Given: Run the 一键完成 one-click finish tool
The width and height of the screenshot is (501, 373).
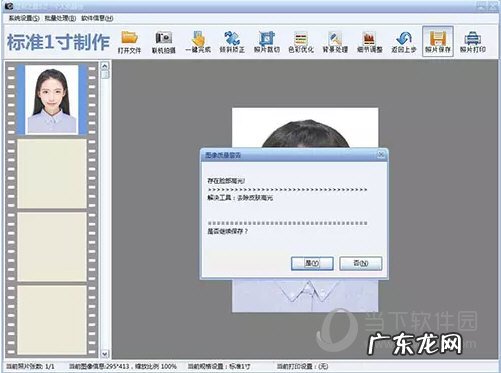Looking at the screenshot, I should [198, 42].
